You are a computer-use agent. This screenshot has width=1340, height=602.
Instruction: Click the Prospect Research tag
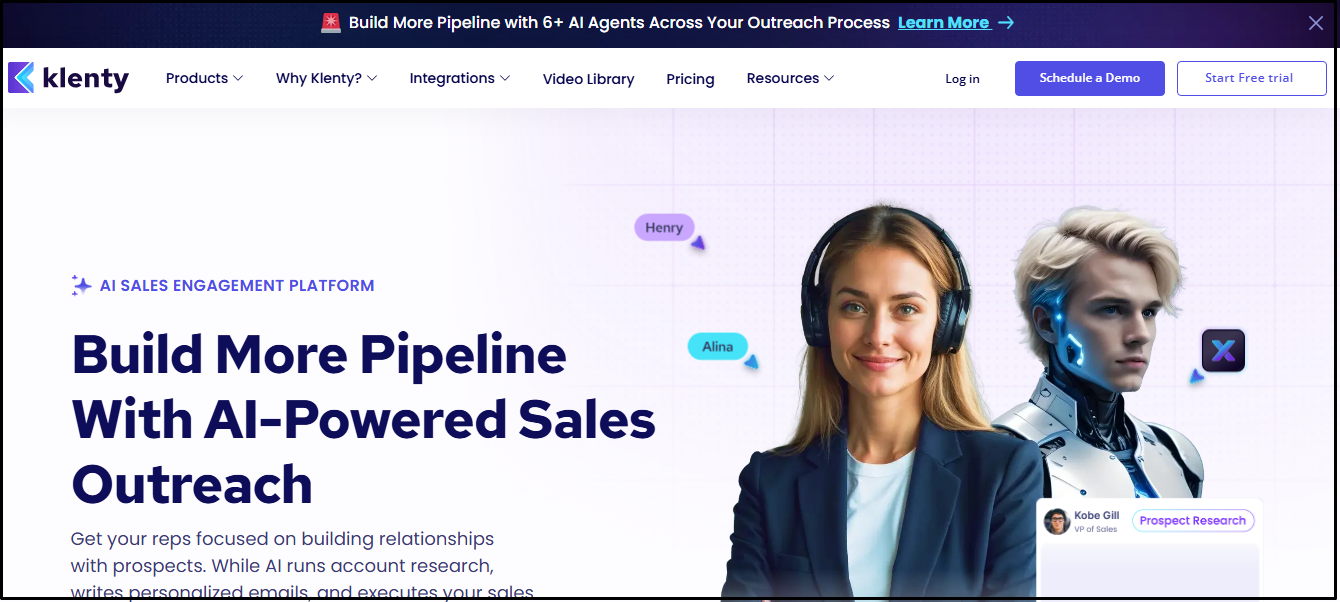(1193, 521)
